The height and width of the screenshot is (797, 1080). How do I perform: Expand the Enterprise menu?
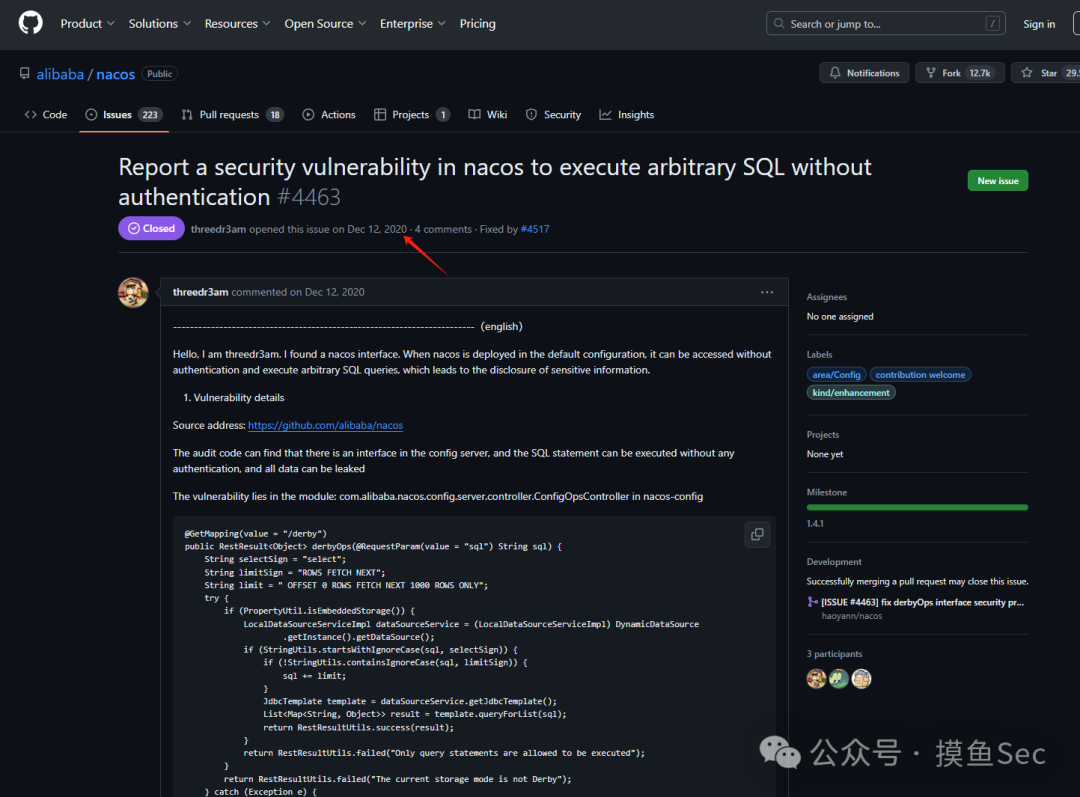[413, 23]
